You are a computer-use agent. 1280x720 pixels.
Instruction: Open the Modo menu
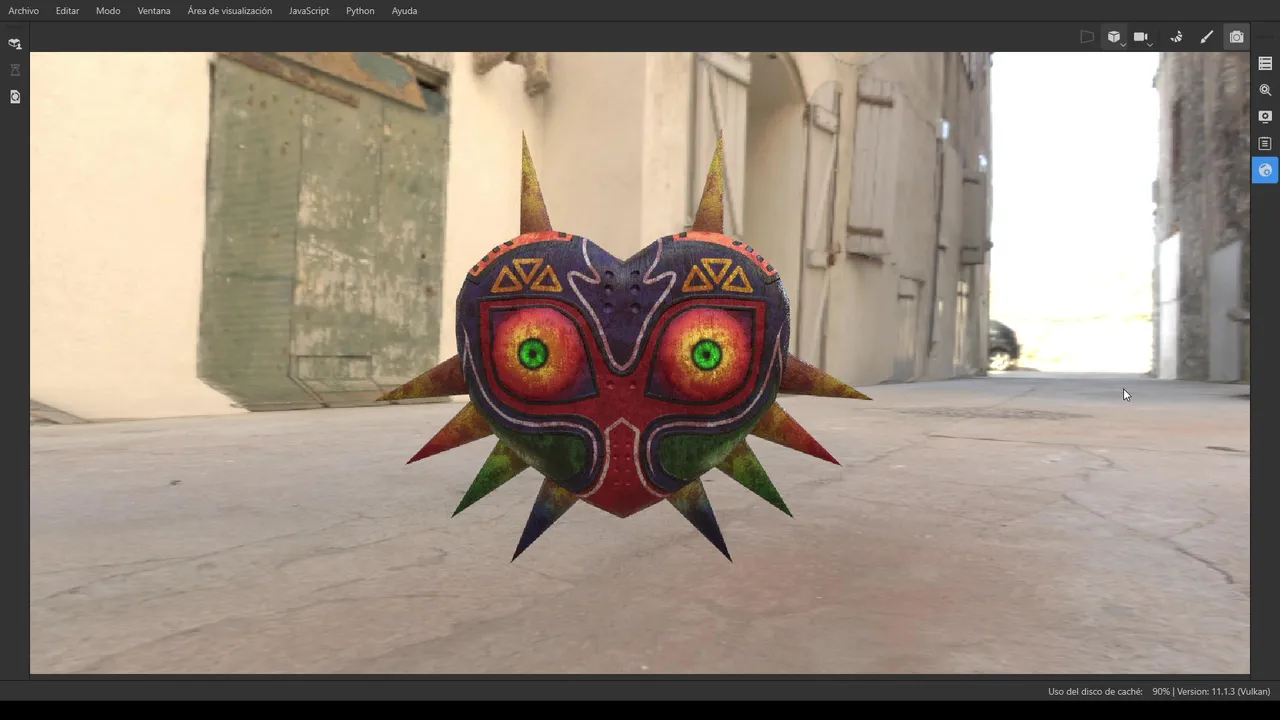(108, 11)
